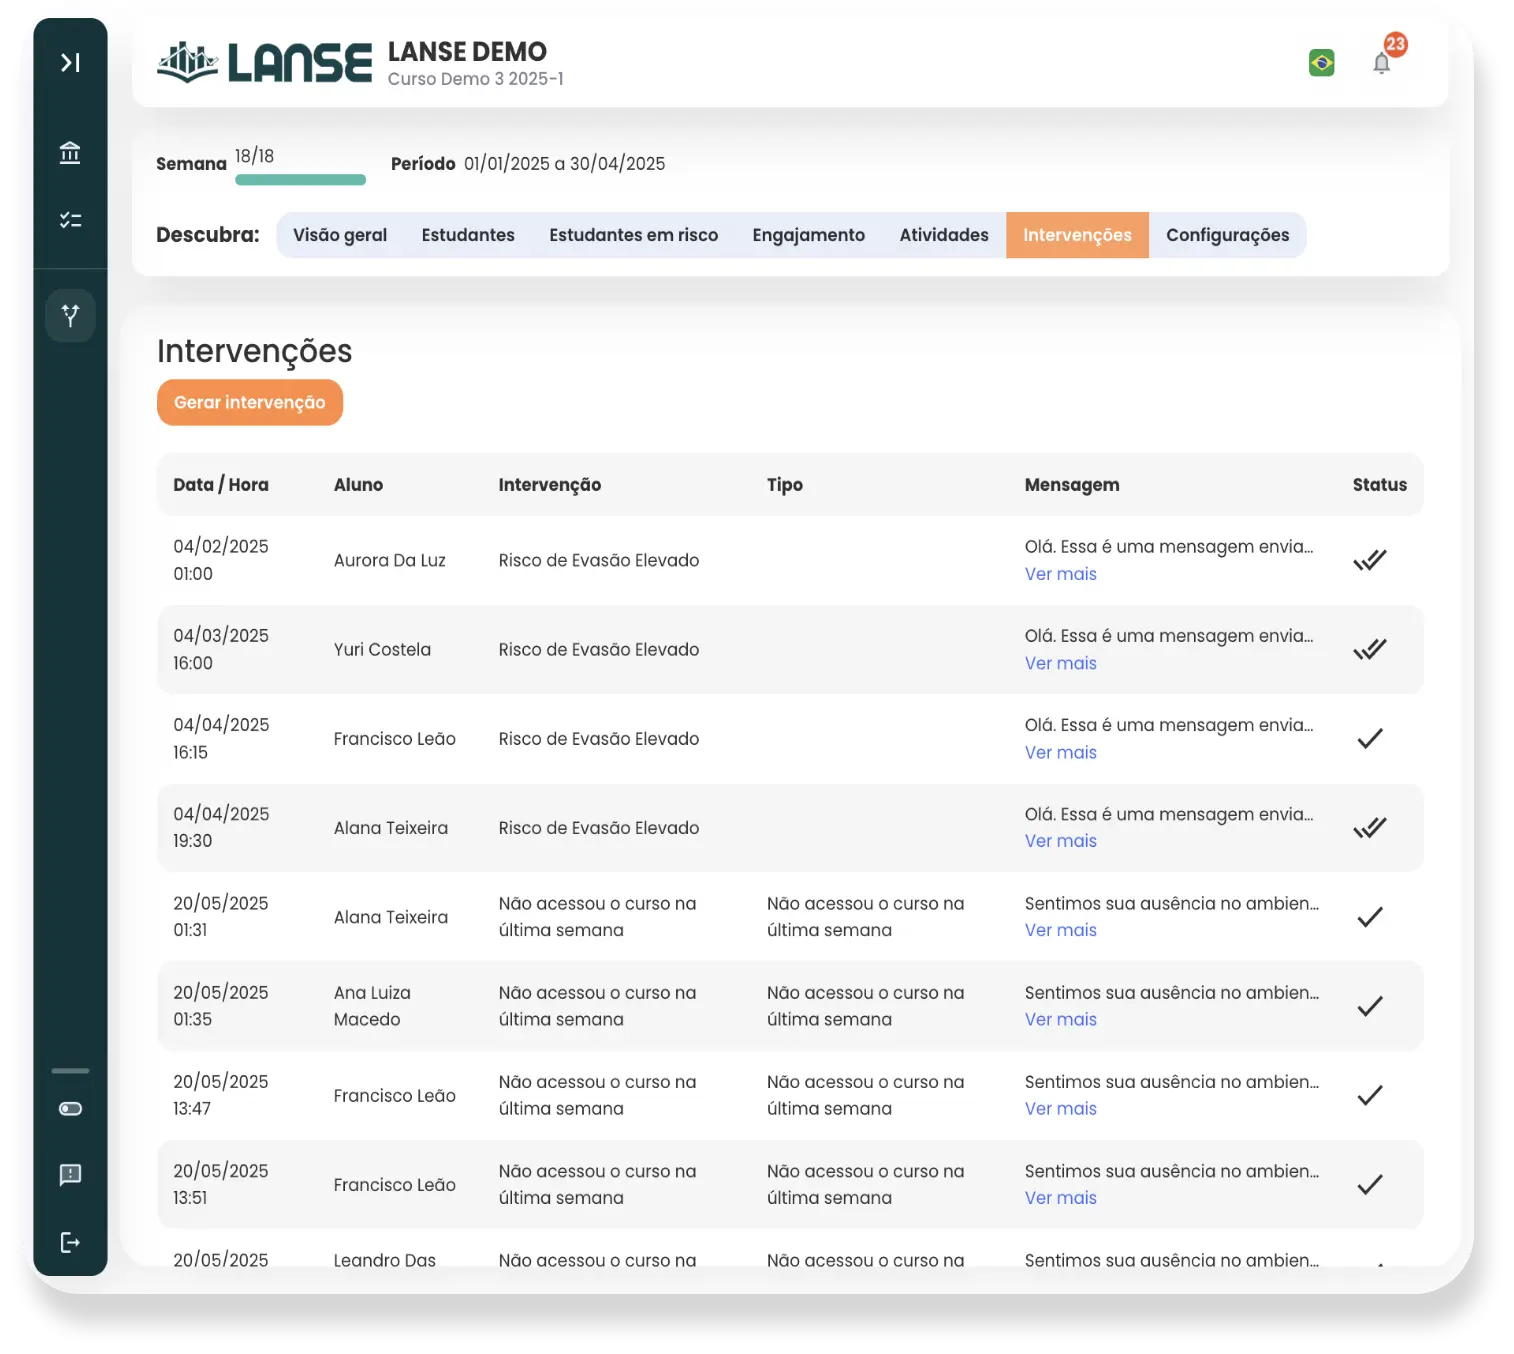Open the feedback message icon in sidebar

70,1175
